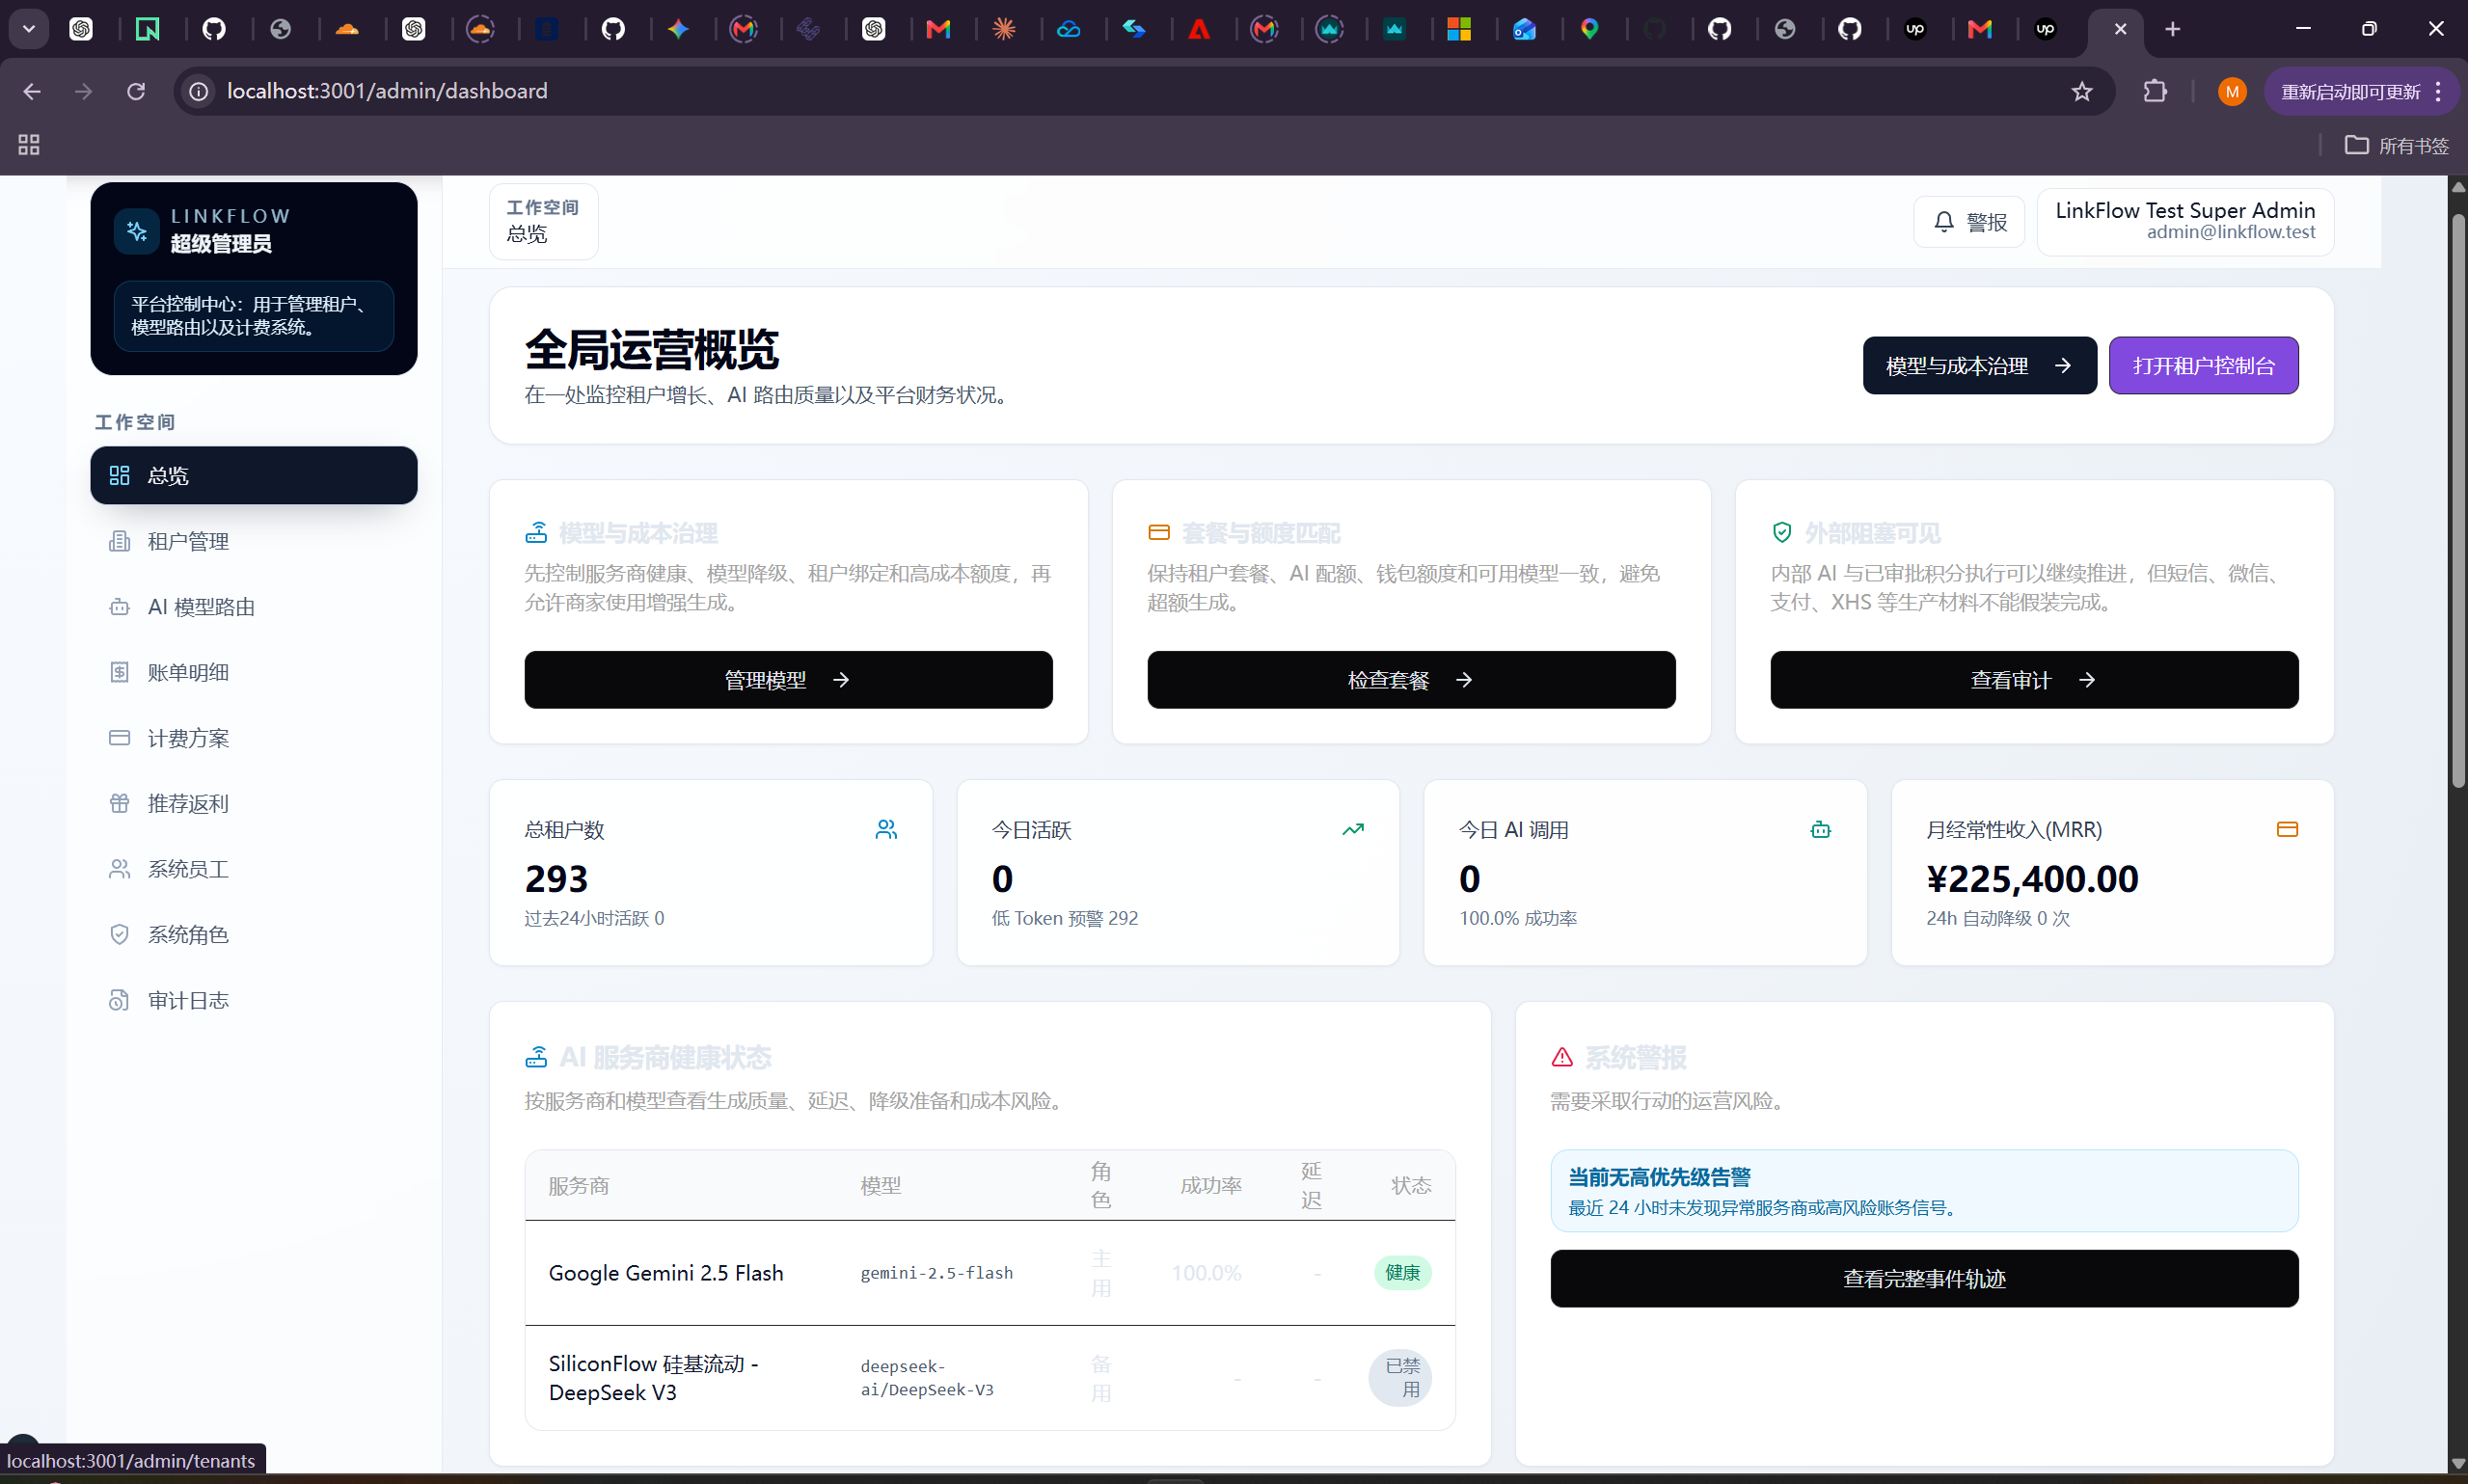Click the 检查套餐 button

pyautogui.click(x=1411, y=680)
